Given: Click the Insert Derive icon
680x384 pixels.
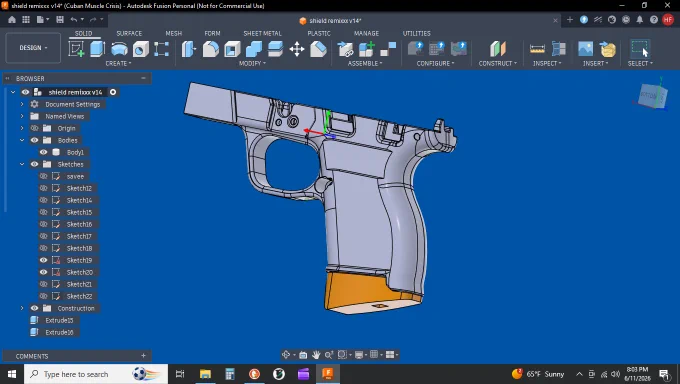Looking at the screenshot, I should [x=608, y=49].
